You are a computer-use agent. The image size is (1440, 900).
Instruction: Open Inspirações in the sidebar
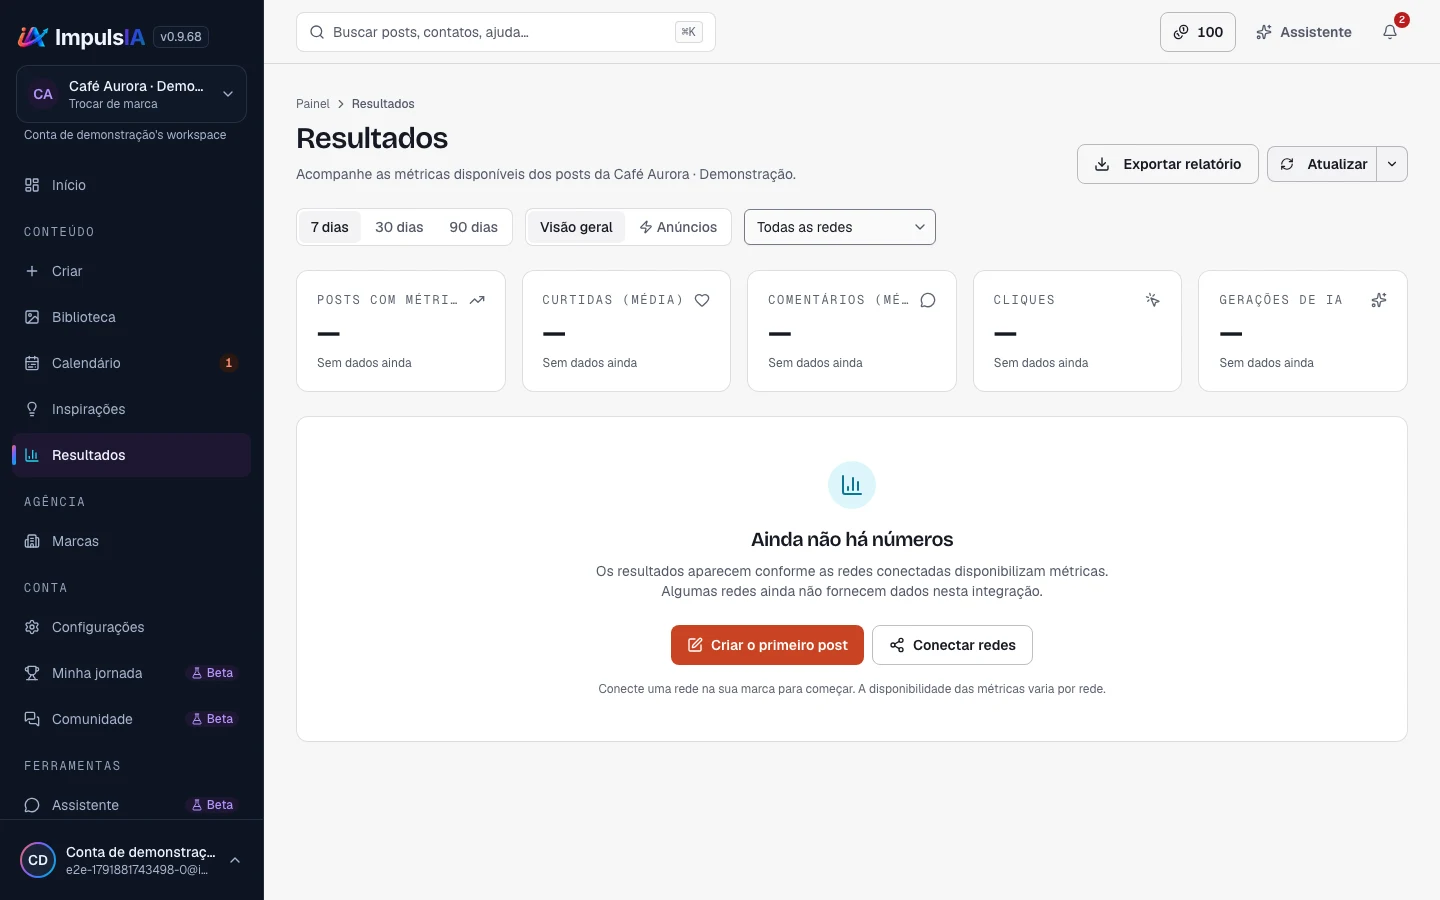131,409
